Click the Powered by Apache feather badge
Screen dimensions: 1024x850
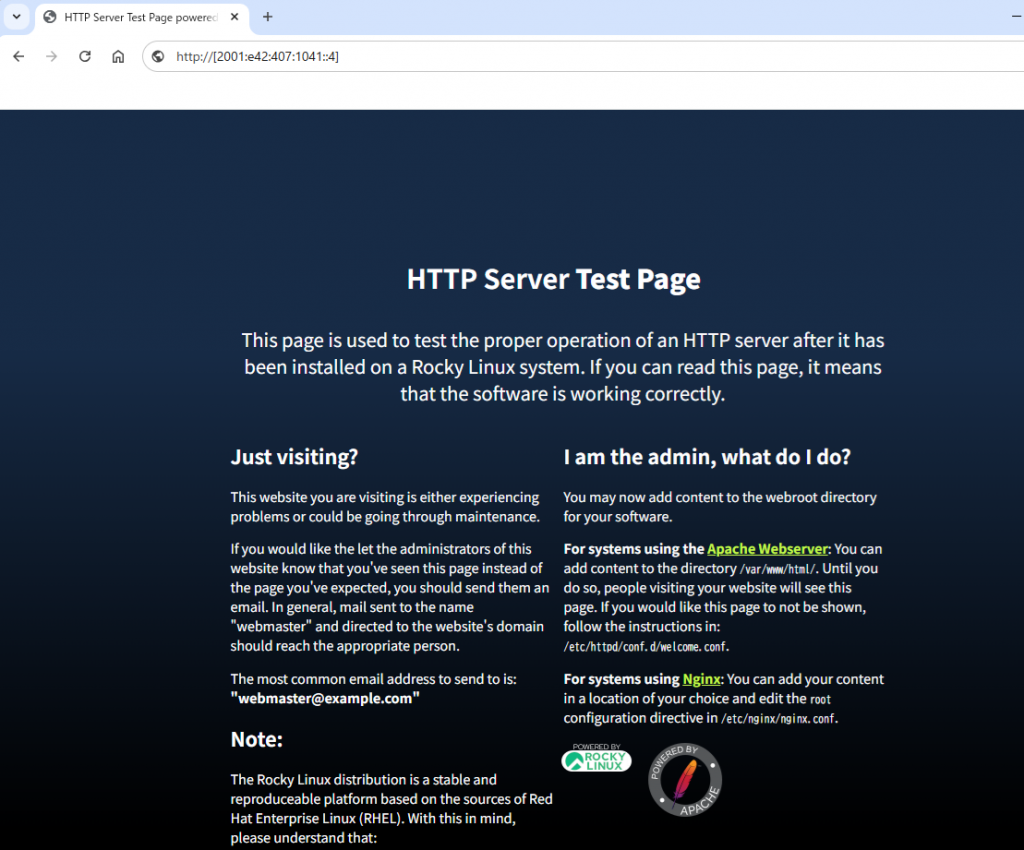point(684,780)
